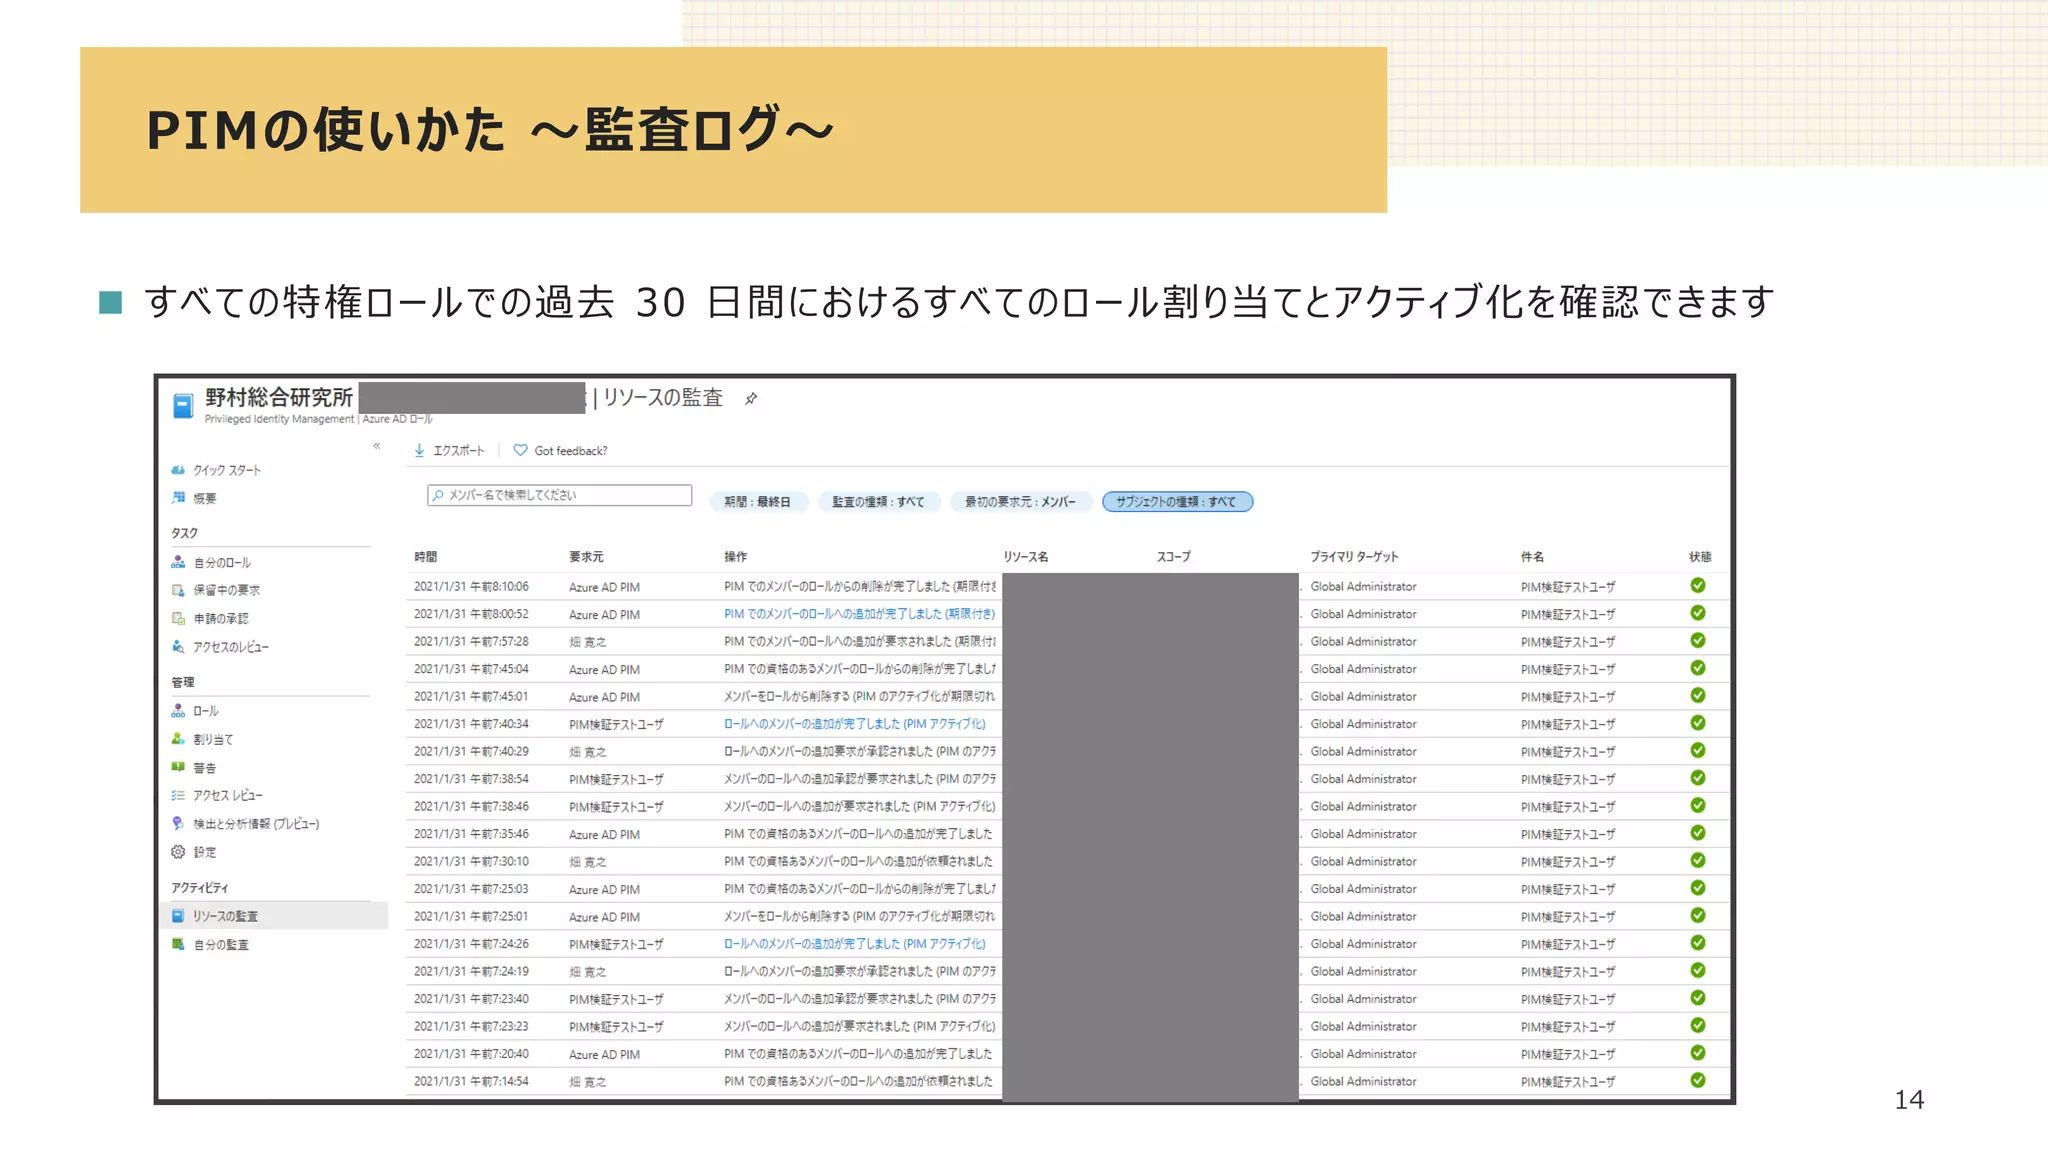The width and height of the screenshot is (2048, 1152).
Task: Click the 保留中の要求 icon
Action: [178, 590]
